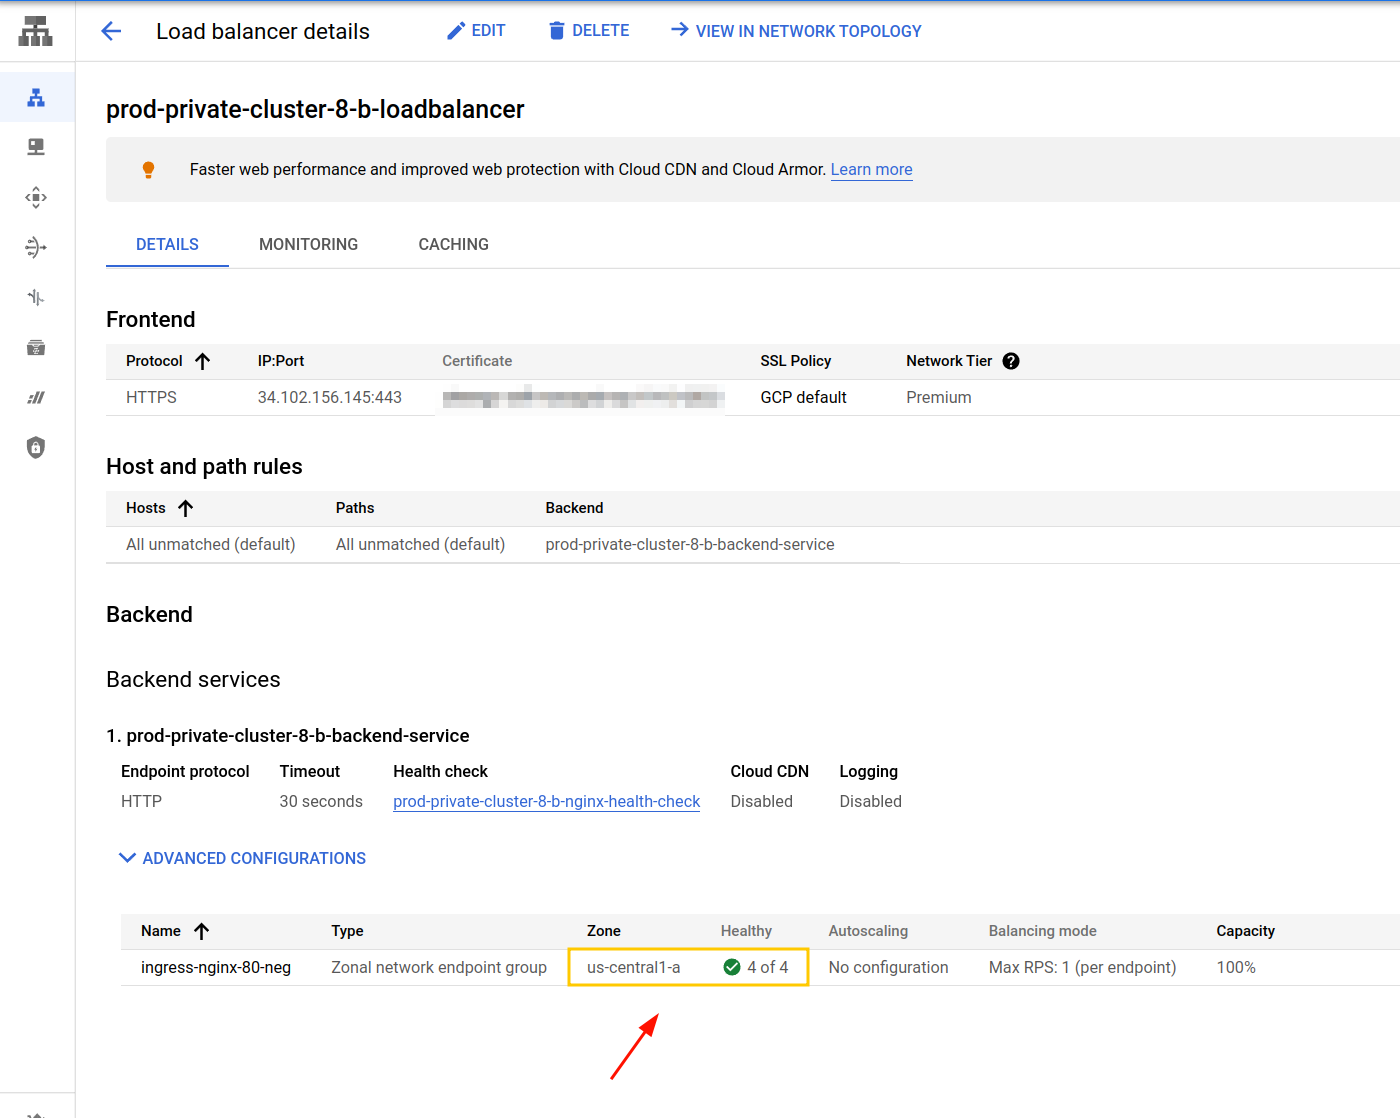Sort frontend table by Protocol arrow
The width and height of the screenshot is (1400, 1118).
click(x=203, y=361)
